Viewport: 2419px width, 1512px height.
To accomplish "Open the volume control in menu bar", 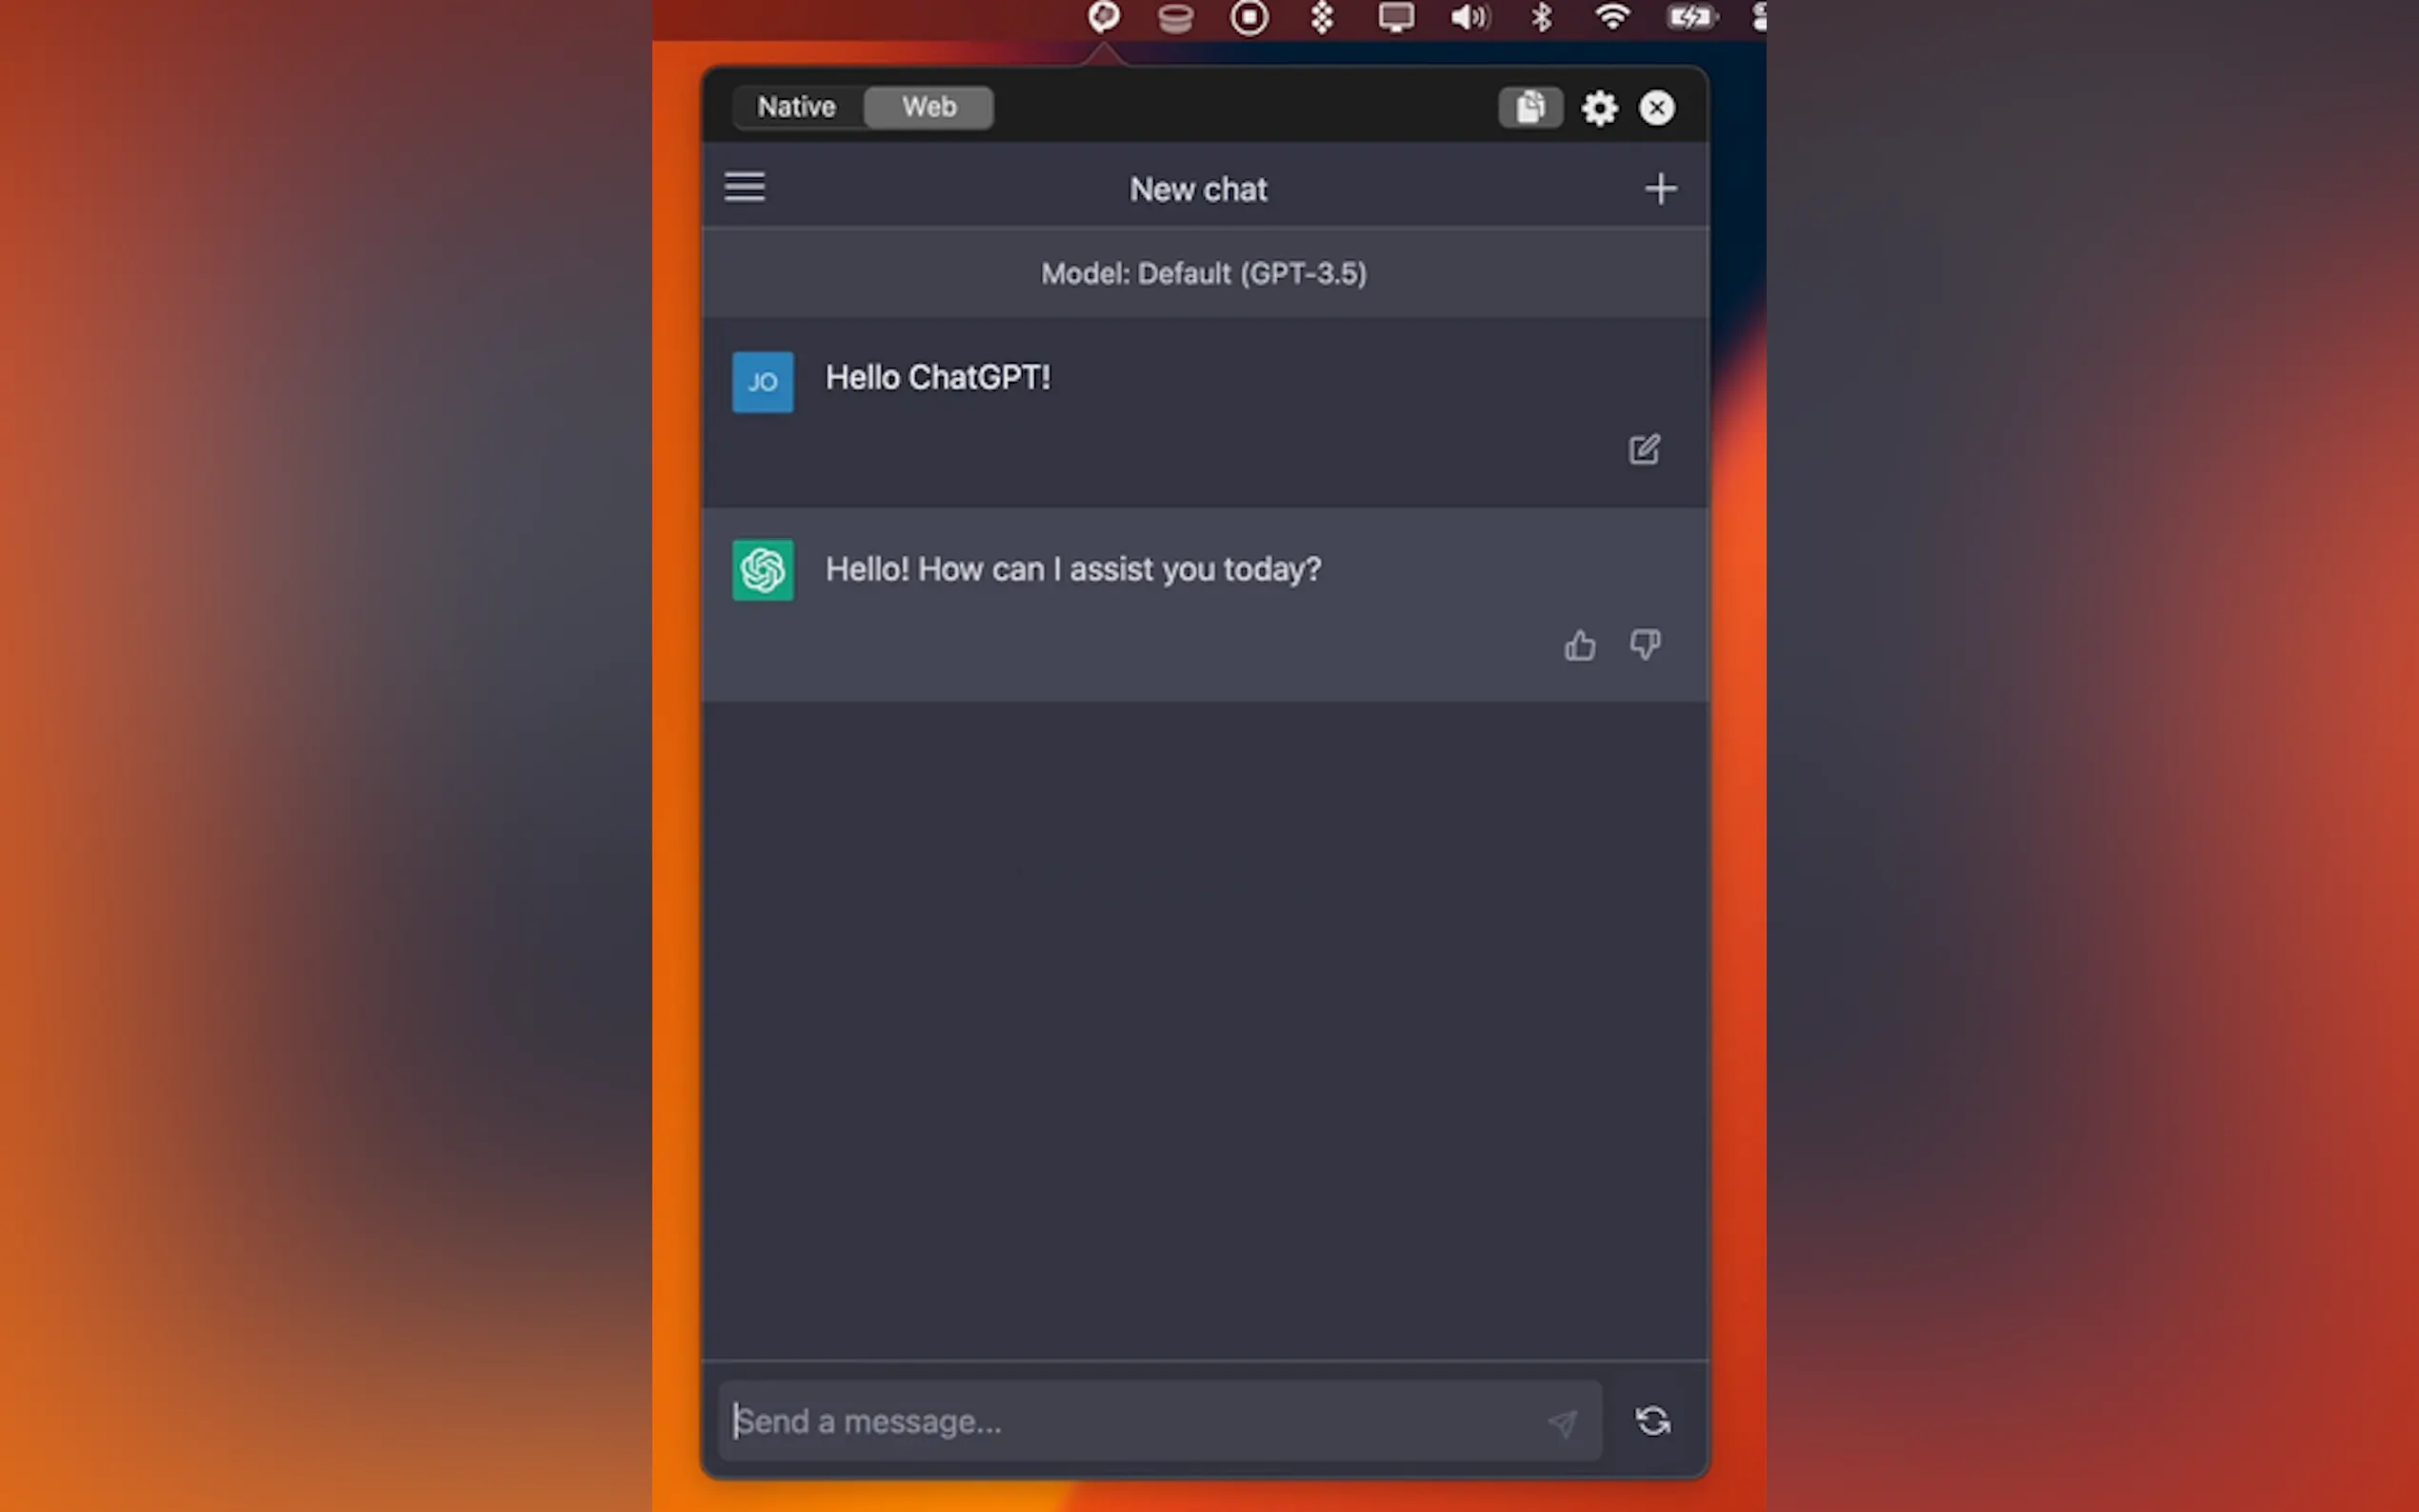I will click(1470, 17).
